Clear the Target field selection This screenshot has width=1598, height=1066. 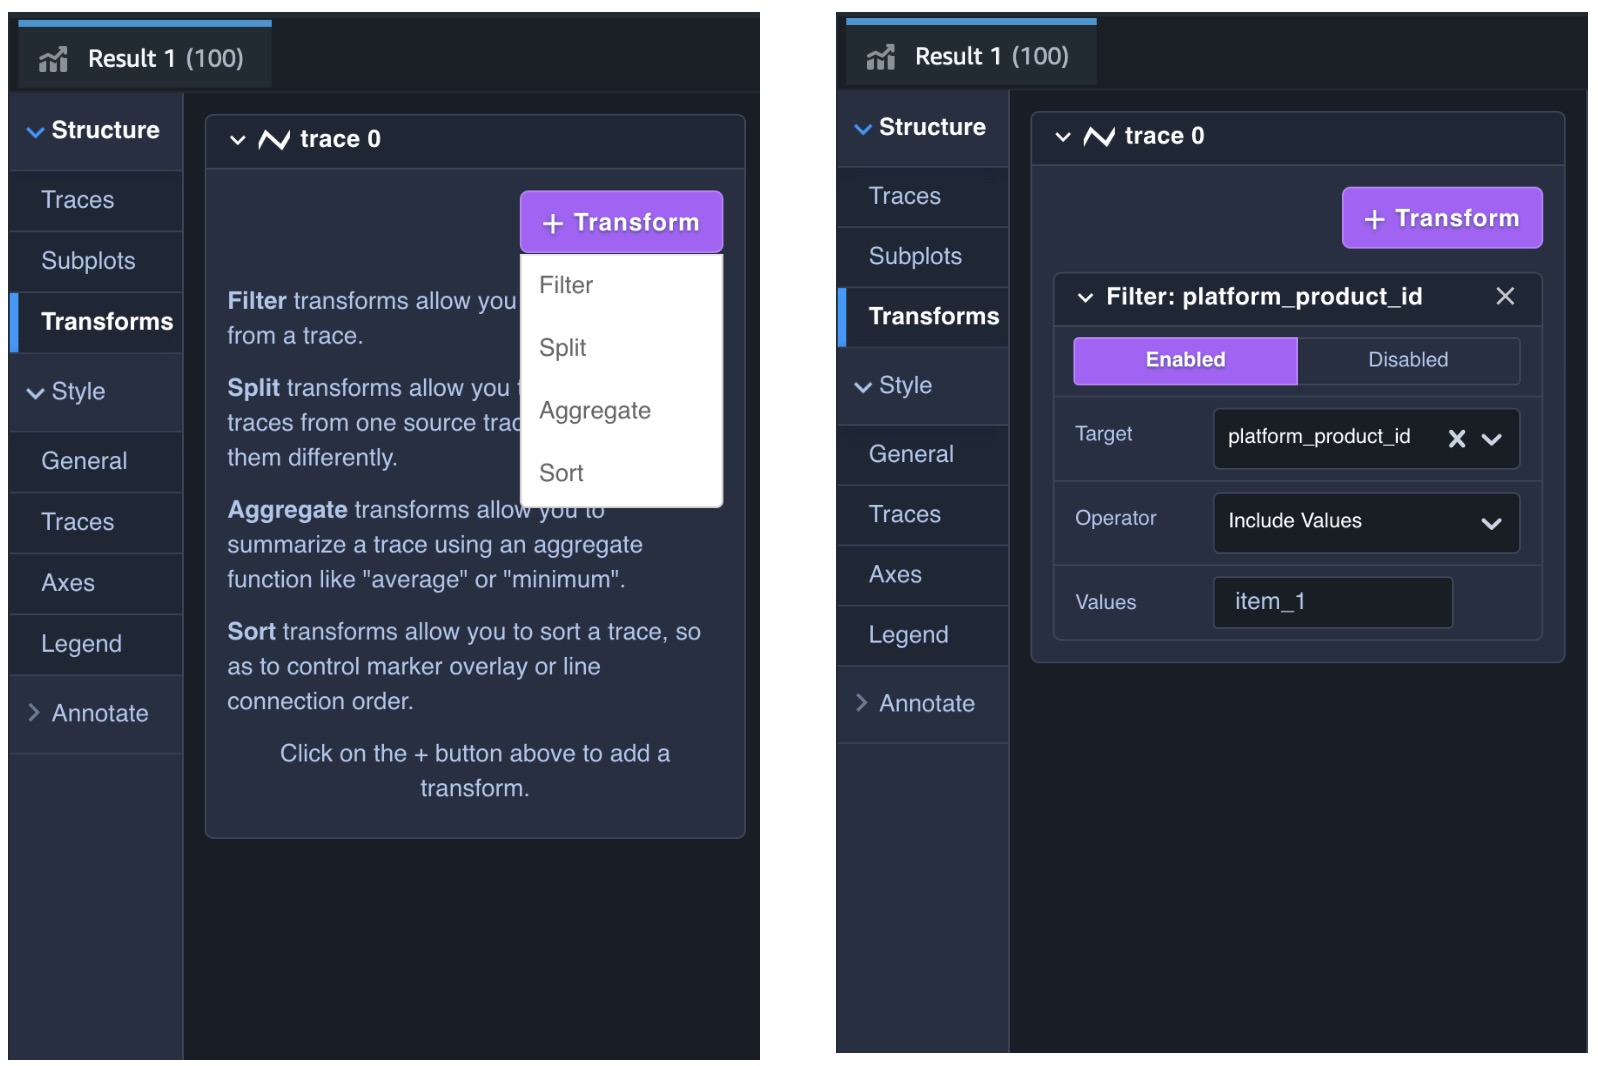coord(1457,438)
